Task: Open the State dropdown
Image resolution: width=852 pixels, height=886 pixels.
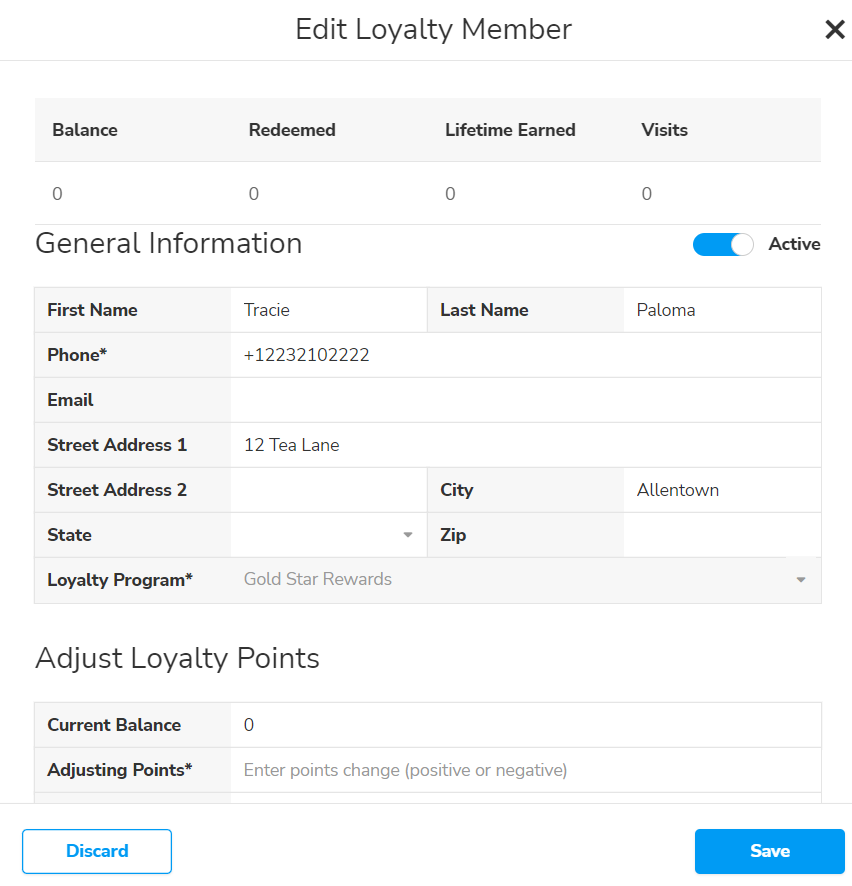Action: (328, 535)
